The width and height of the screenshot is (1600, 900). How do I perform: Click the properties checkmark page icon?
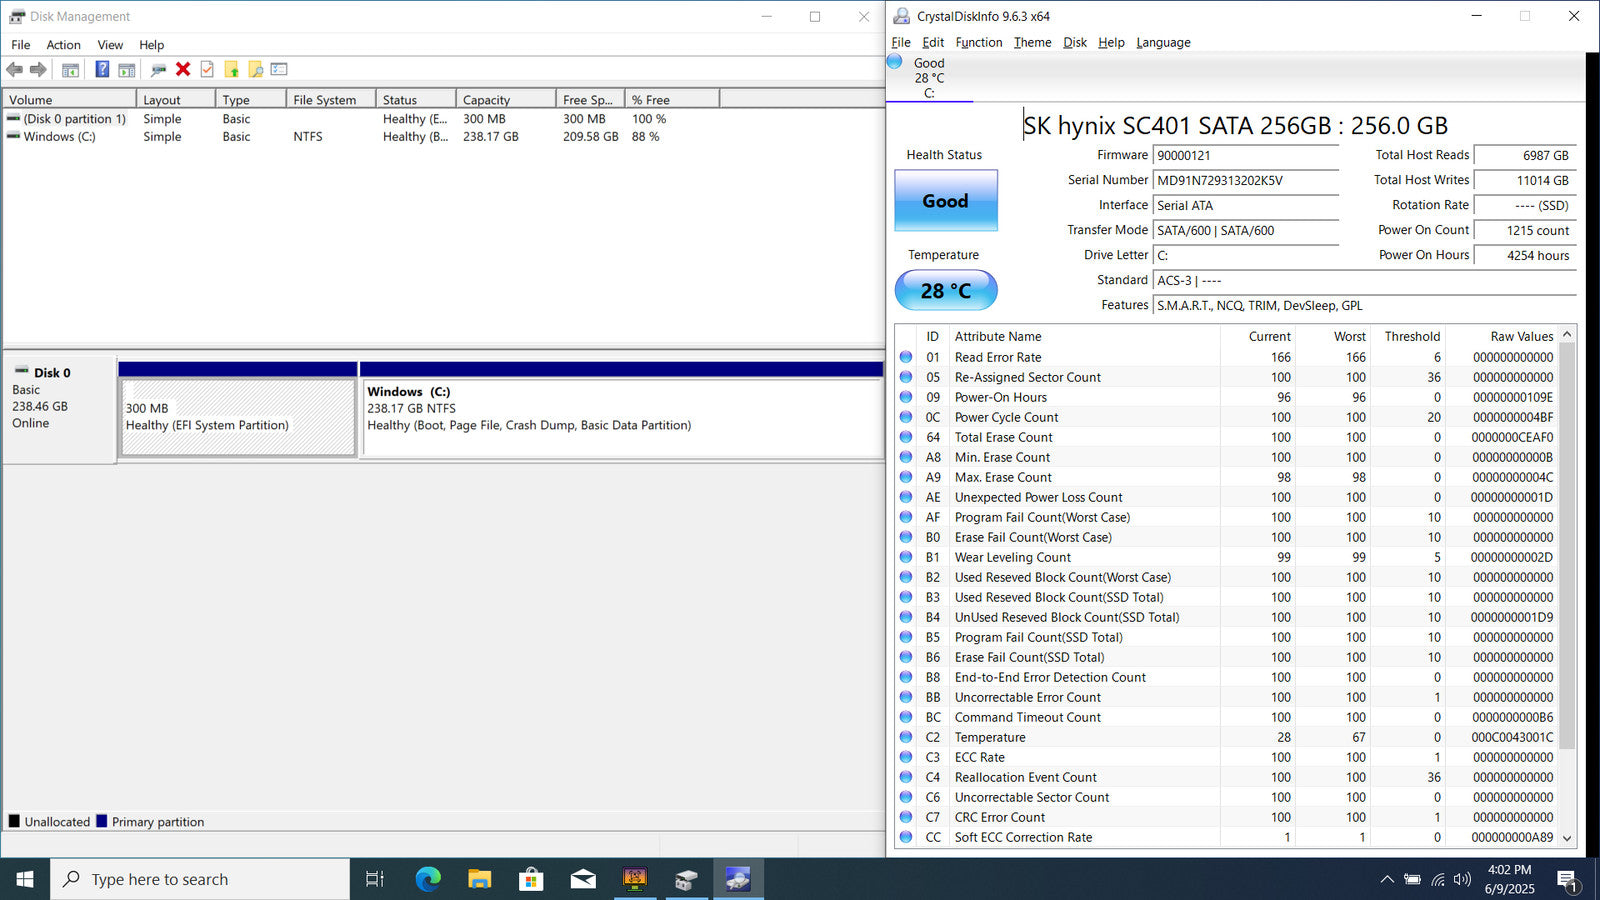(207, 69)
